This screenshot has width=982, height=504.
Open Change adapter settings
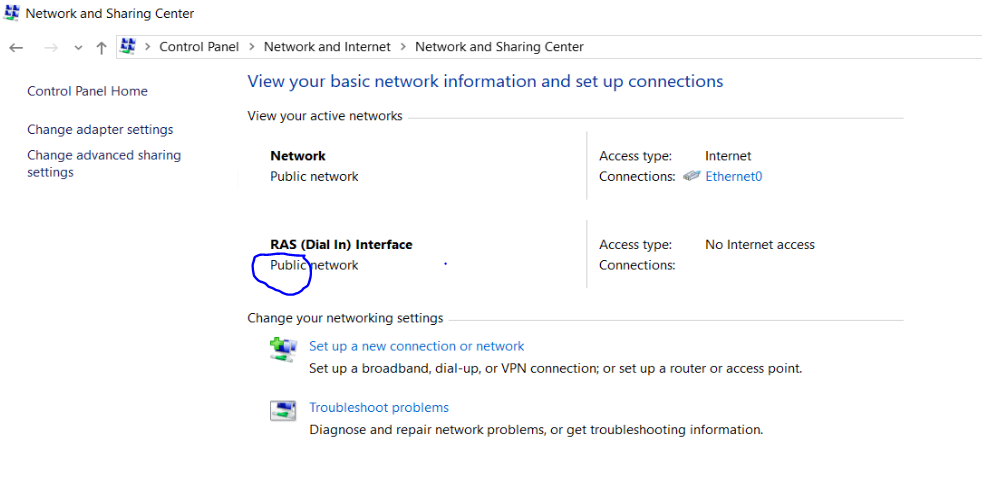(100, 130)
